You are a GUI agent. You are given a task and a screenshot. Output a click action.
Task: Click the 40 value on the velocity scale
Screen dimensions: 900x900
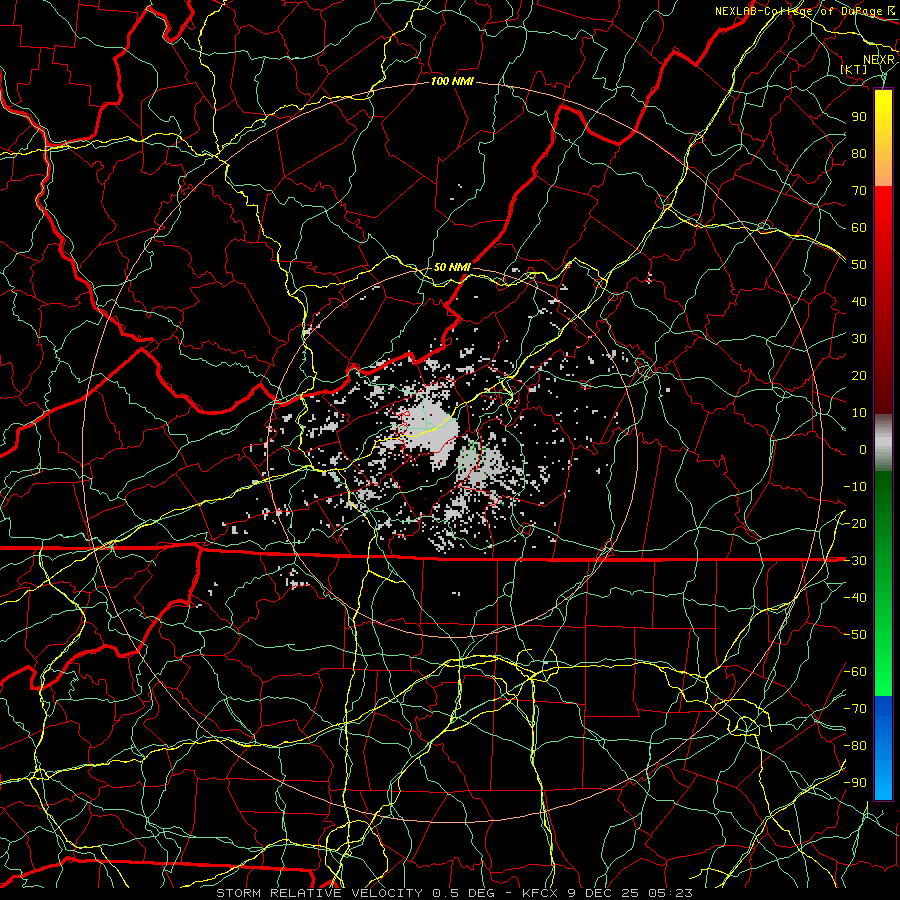[x=859, y=301]
